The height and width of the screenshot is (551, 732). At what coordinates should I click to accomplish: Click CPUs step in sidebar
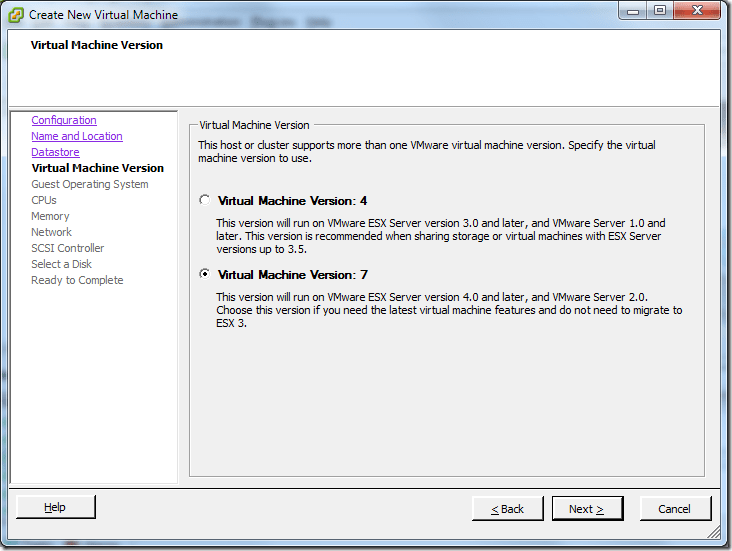pos(44,200)
